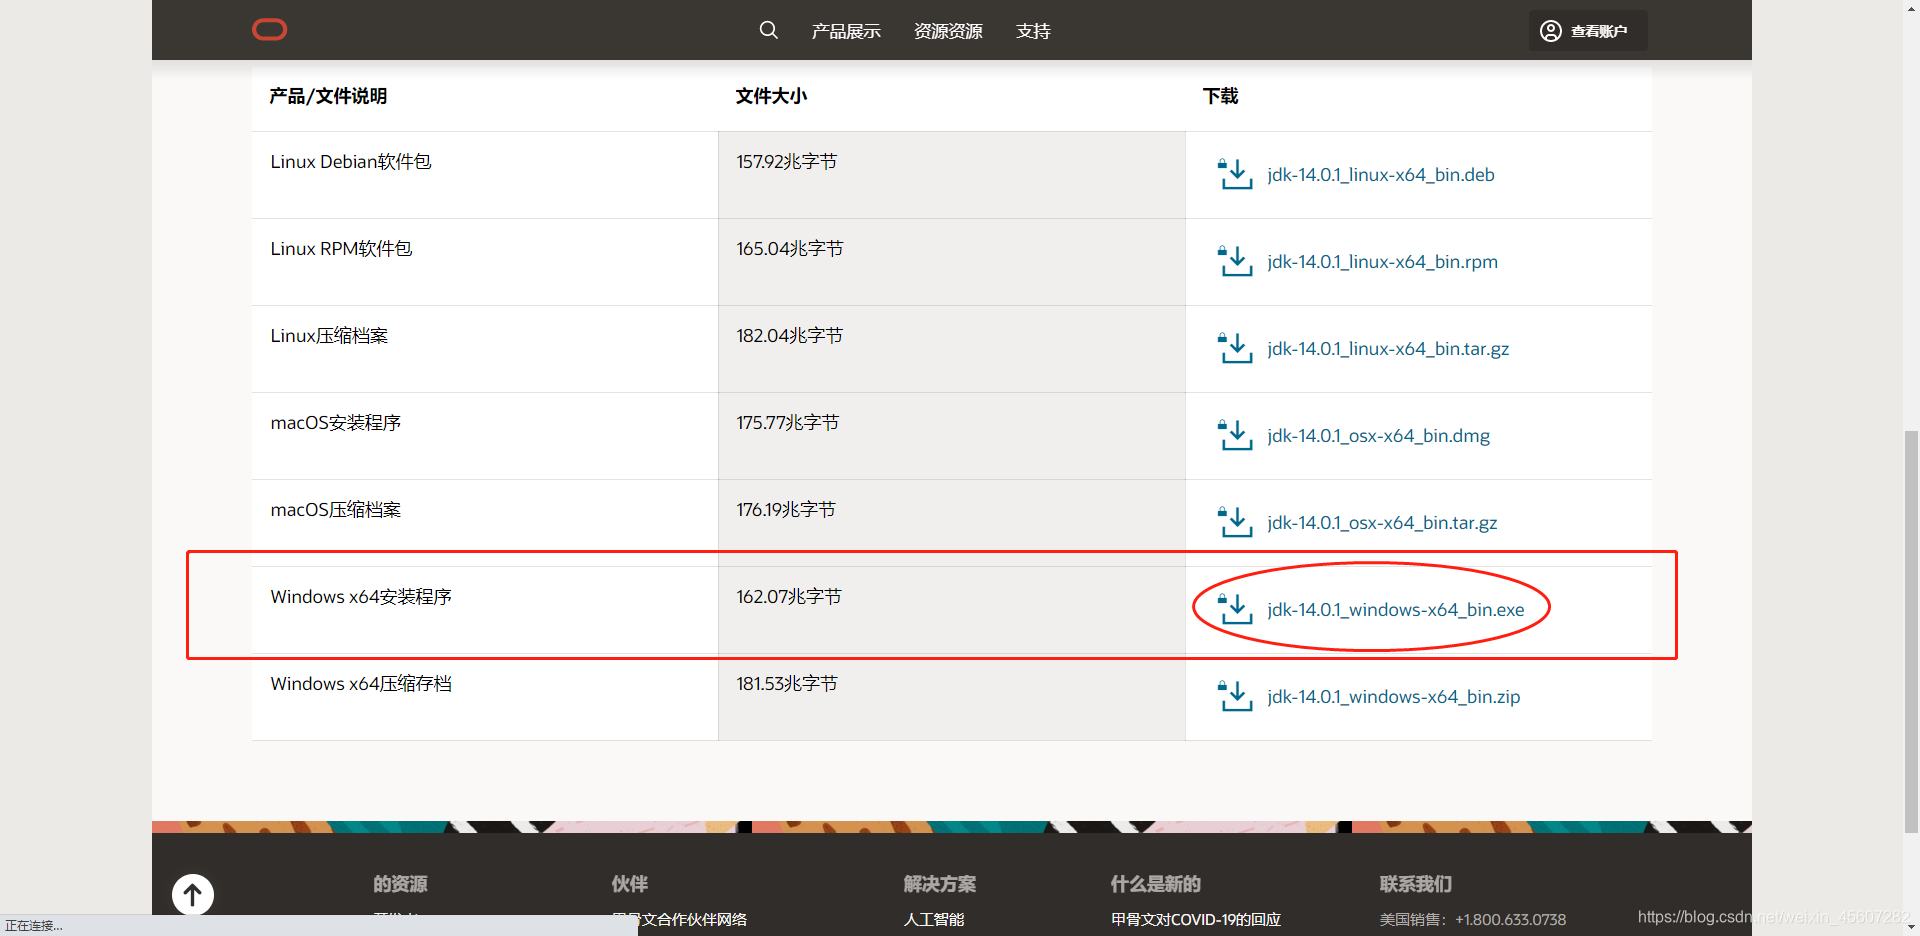Viewport: 1920px width, 936px height.
Task: Click the page vertical scrollbar thumb
Action: click(1911, 631)
